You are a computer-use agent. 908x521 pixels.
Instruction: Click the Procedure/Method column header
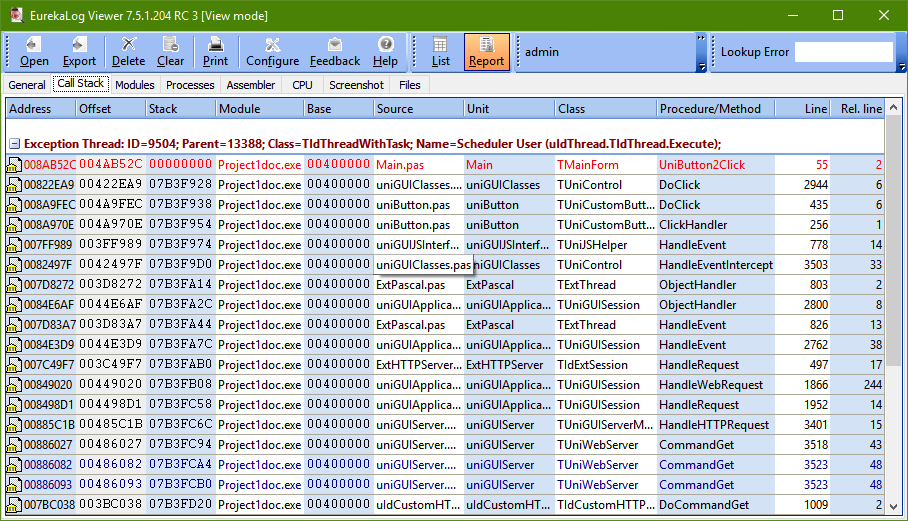click(x=710, y=109)
